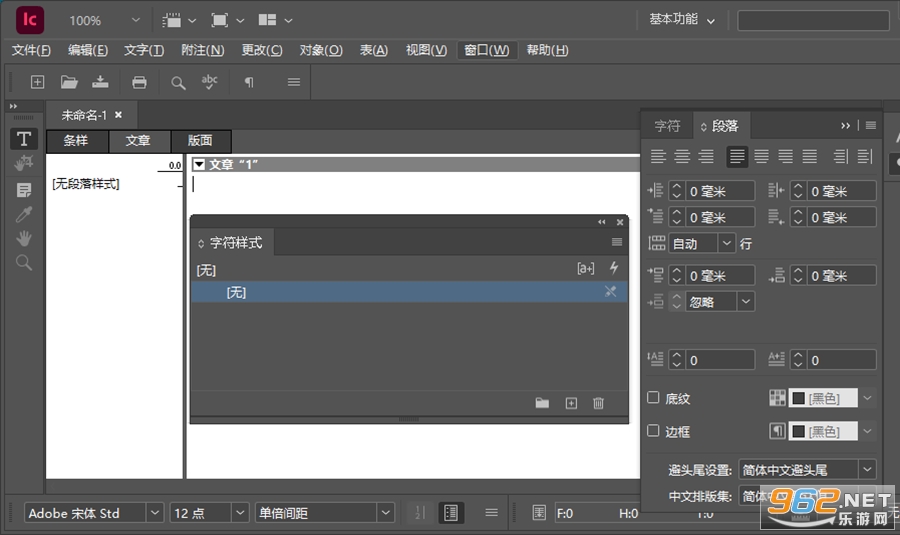Click the shading [黑色] color swatch
The image size is (900, 535).
[823, 398]
